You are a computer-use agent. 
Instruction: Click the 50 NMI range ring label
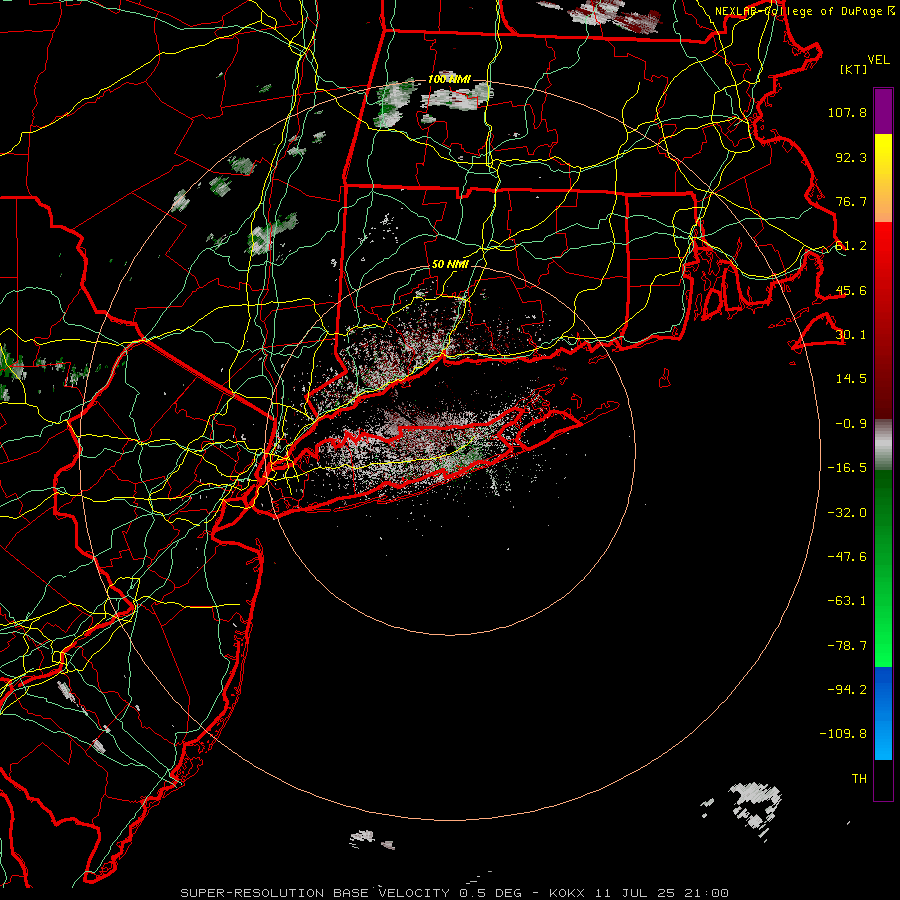[x=450, y=264]
